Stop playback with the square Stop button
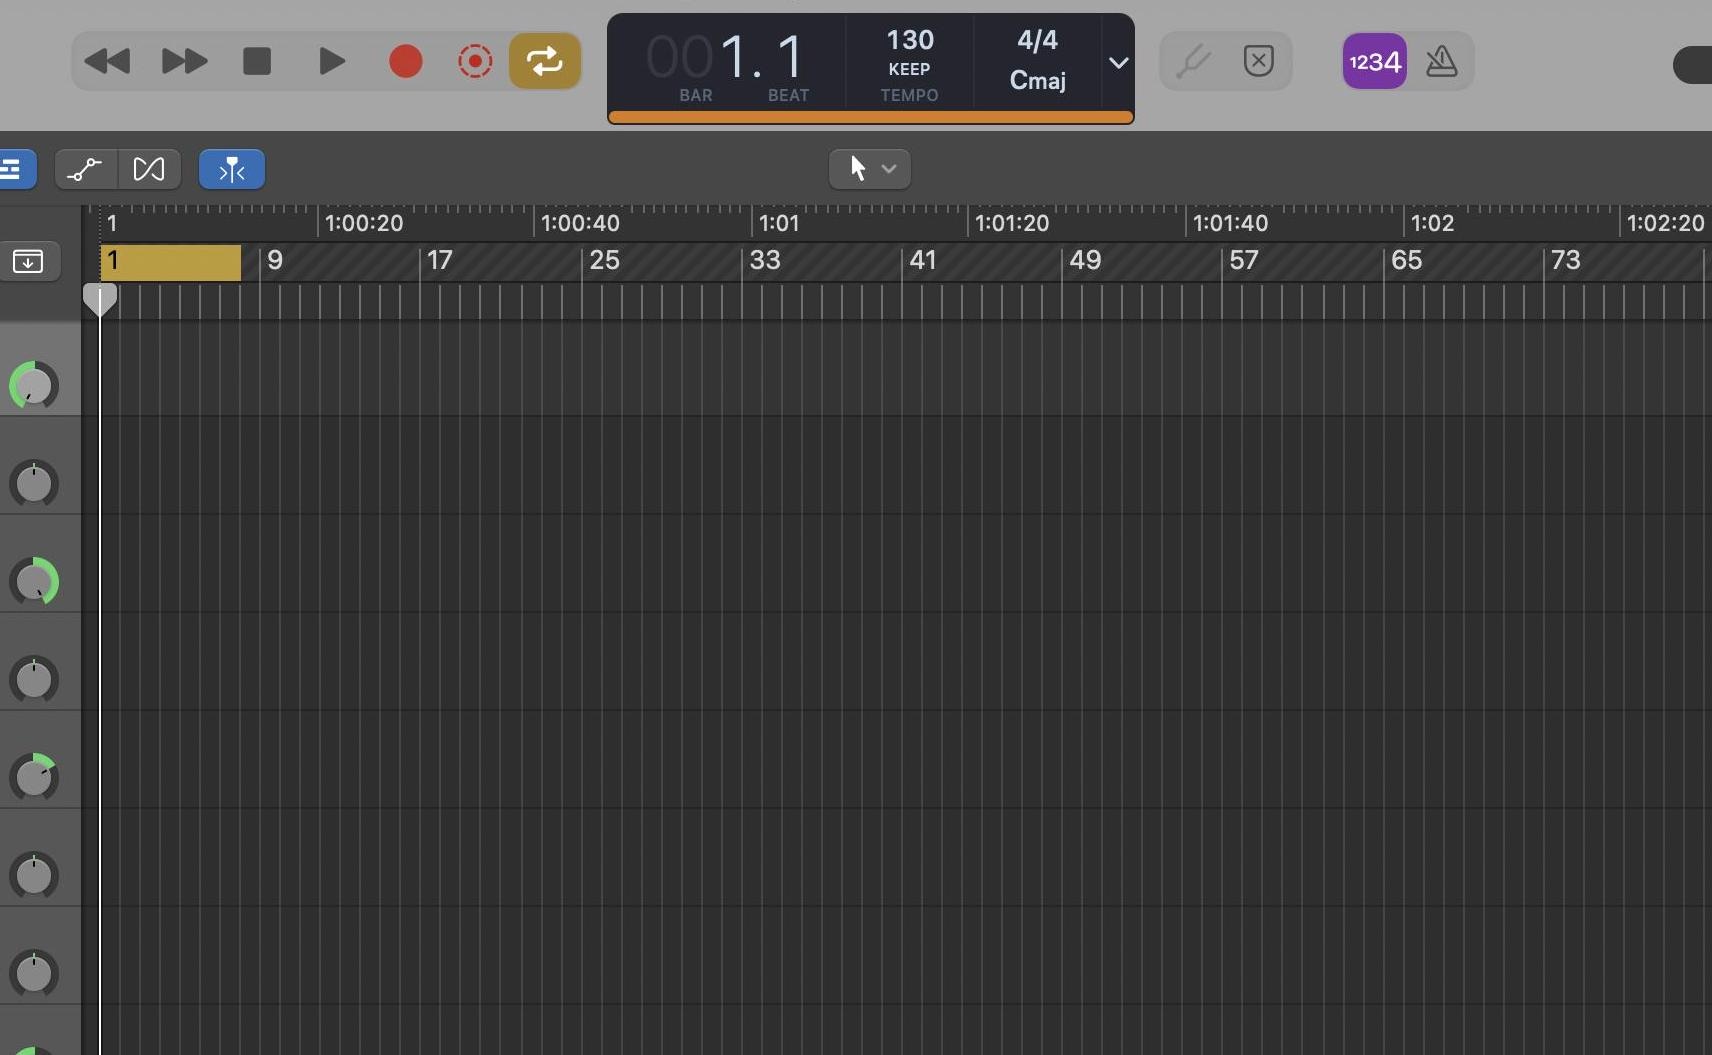The height and width of the screenshot is (1055, 1712). click(257, 61)
